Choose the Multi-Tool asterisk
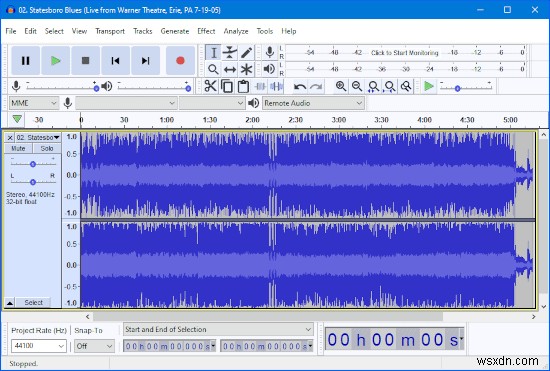Viewport: 550px width, 371px height. click(246, 69)
